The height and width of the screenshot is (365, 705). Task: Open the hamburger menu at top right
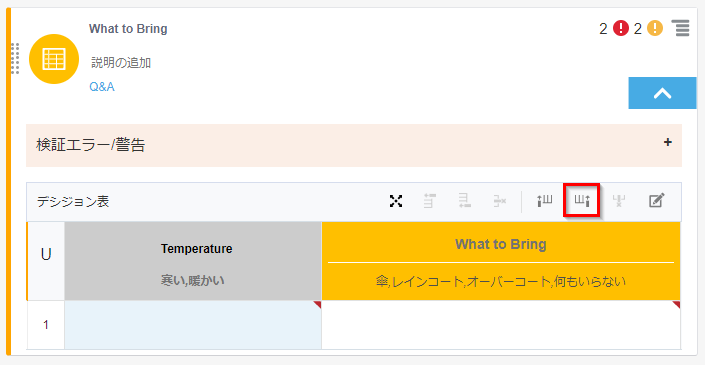[680, 28]
